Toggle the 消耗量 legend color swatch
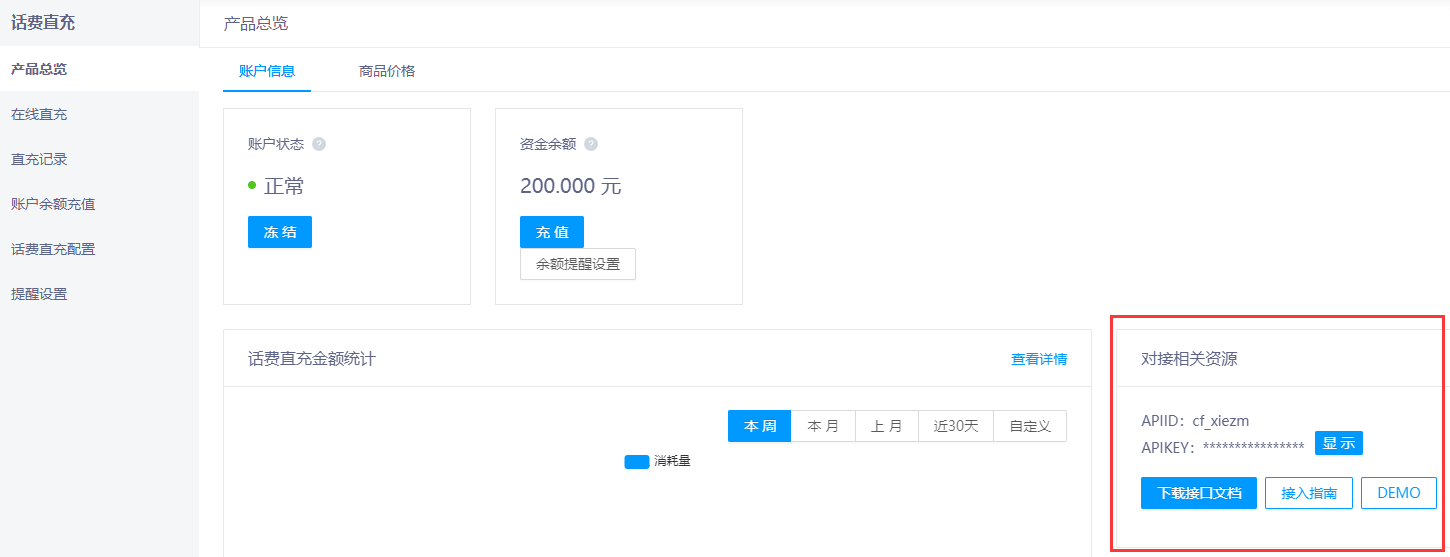 click(x=637, y=462)
